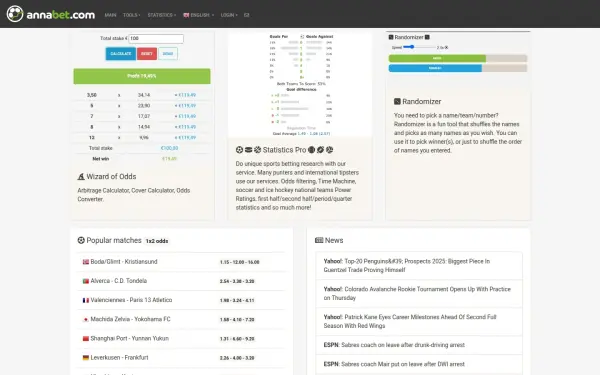Image resolution: width=600 pixels, height=375 pixels.
Task: Click the basketball icon before Statistics Pro
Action: click(257, 150)
